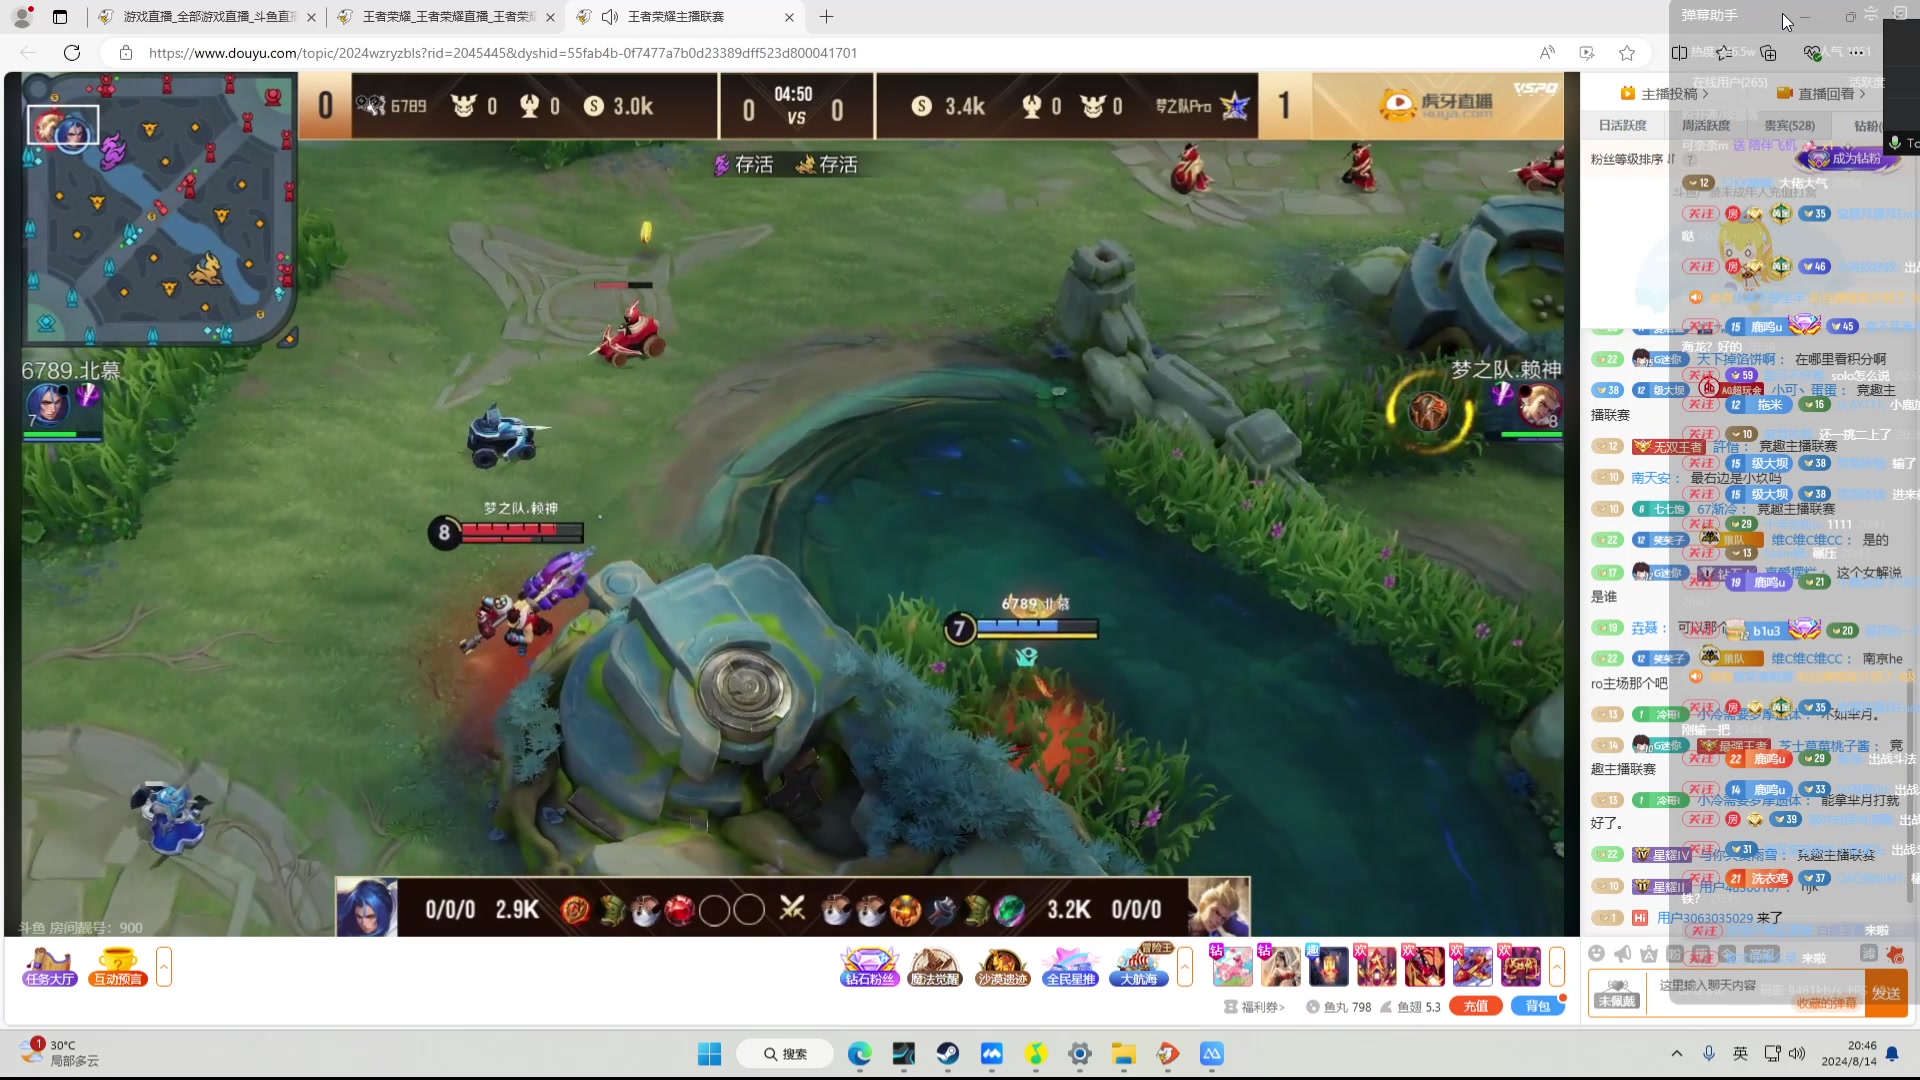1920x1080 pixels.
Task: Open a new browser tab with plus button
Action: coord(826,17)
